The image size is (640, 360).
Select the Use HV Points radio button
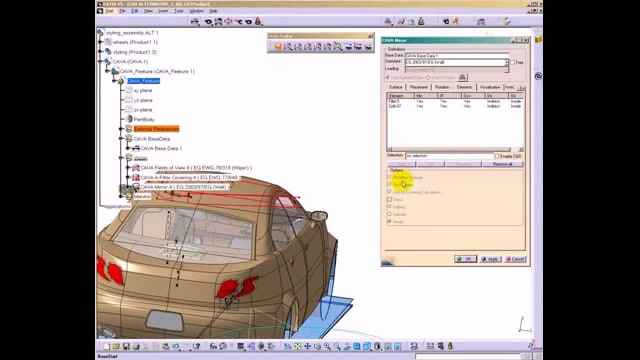[x=428, y=78]
